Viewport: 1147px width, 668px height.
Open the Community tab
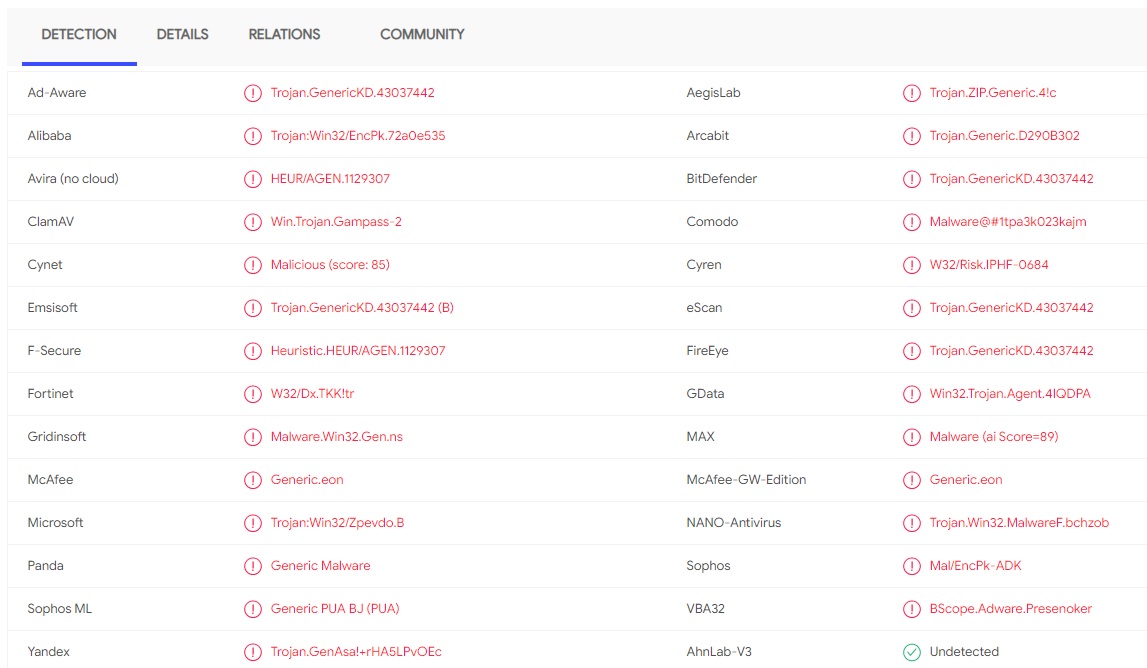point(422,34)
